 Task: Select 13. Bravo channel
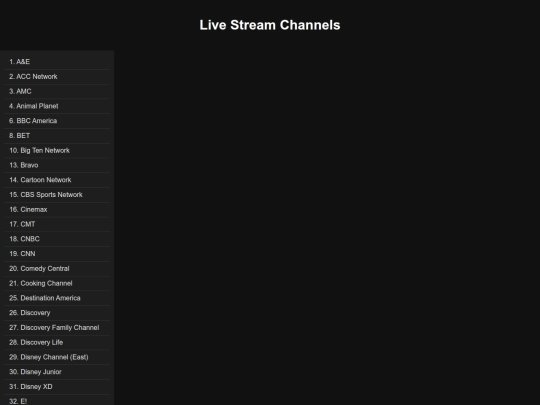(x=57, y=166)
